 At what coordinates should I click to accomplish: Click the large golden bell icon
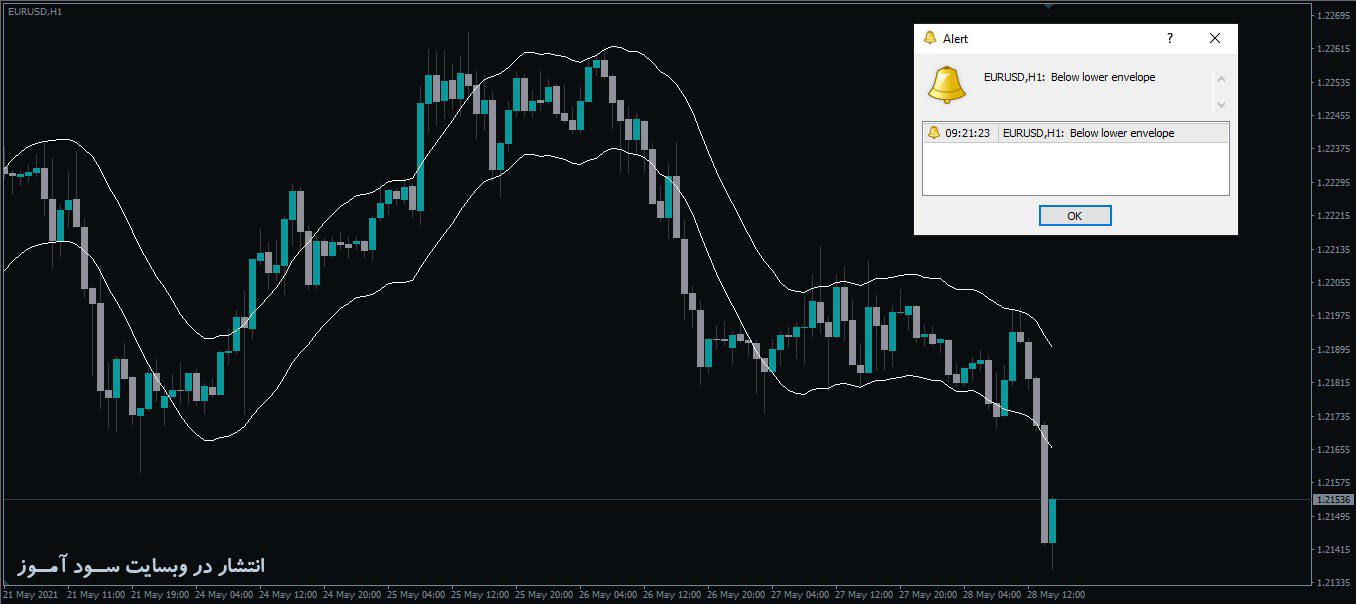coord(946,85)
